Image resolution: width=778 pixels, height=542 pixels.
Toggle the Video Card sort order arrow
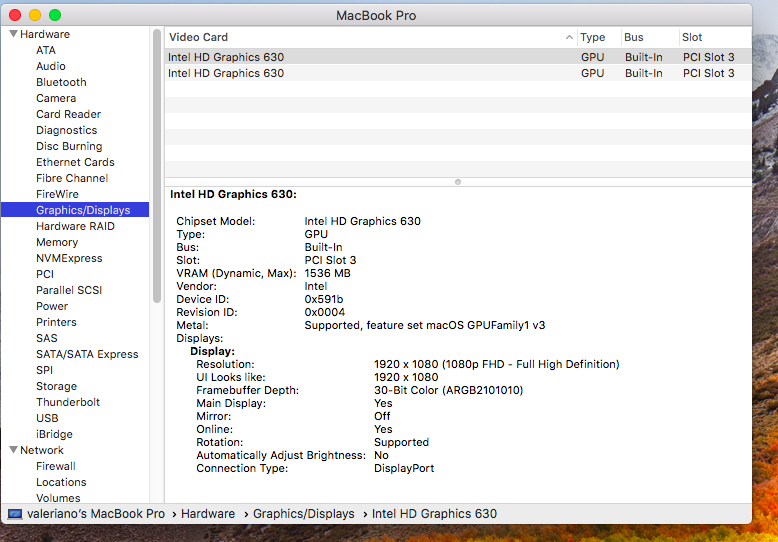click(x=569, y=37)
